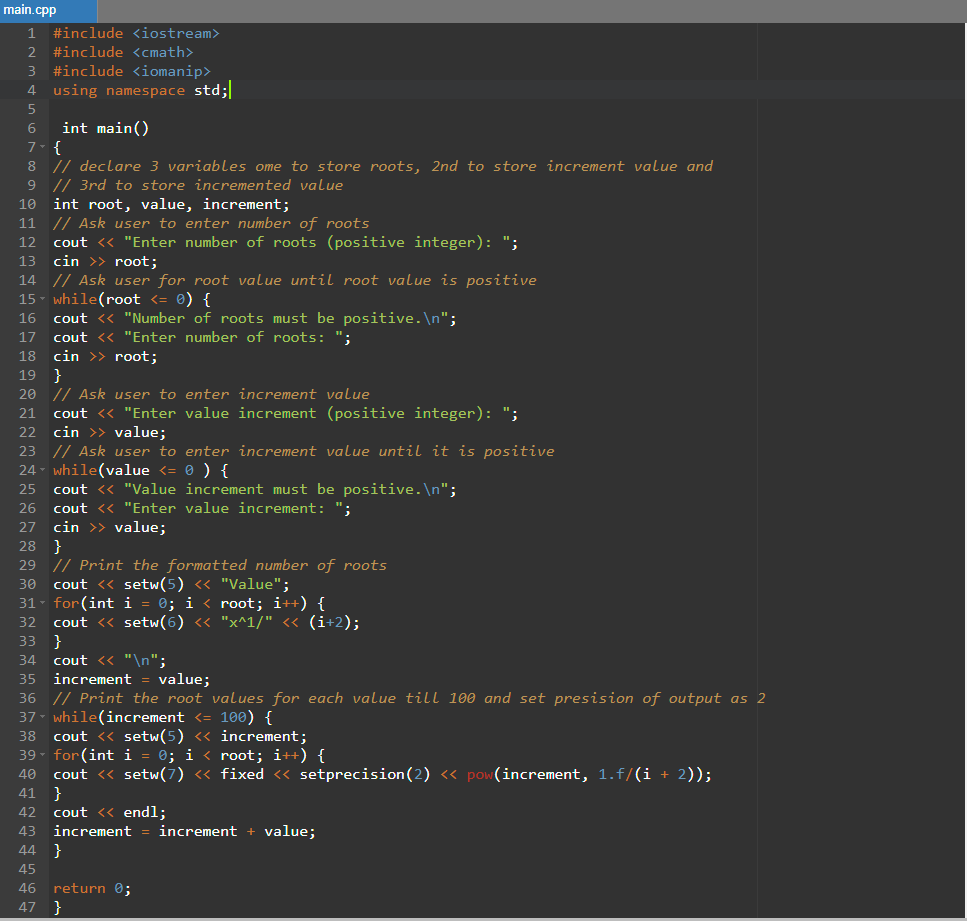This screenshot has height=921, width=967.
Task: Fold the while(increment <= 100) block at line 37
Action: [x=43, y=717]
